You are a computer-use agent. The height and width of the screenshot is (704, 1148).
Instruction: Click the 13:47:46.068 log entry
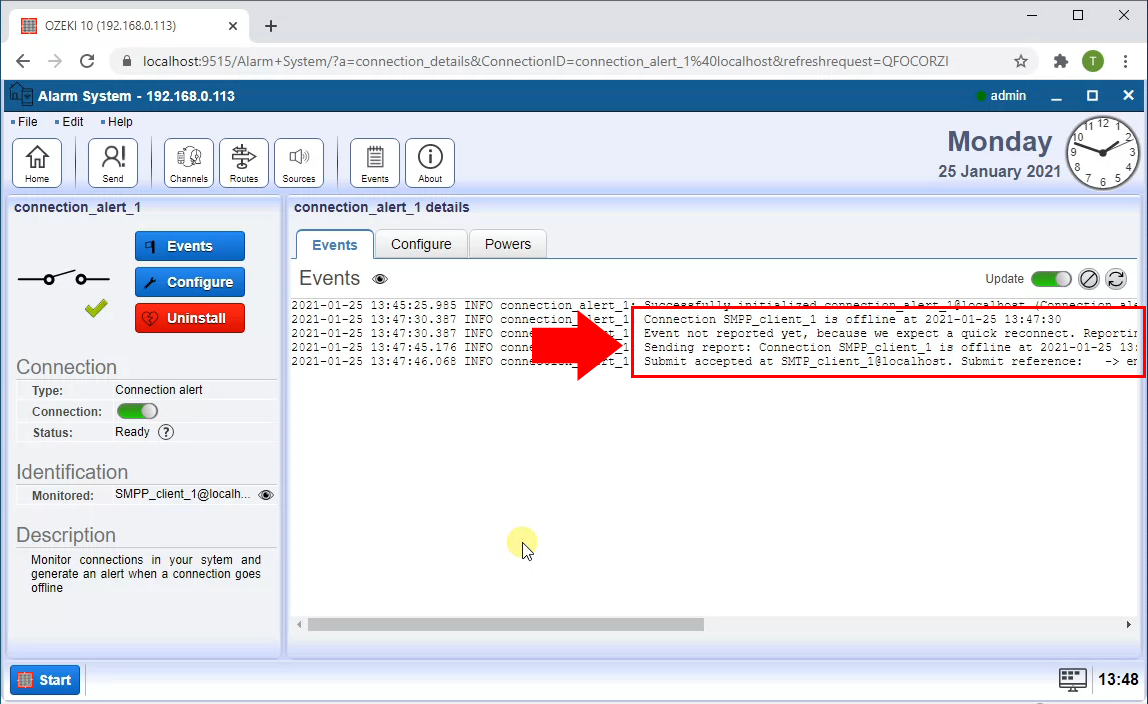coord(715,361)
